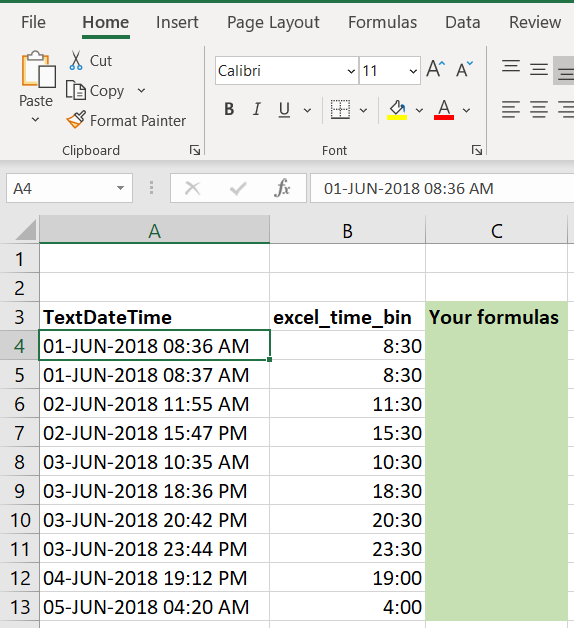The height and width of the screenshot is (628, 574).
Task: Click the Paste clipboard icon
Action: pyautogui.click(x=38, y=69)
